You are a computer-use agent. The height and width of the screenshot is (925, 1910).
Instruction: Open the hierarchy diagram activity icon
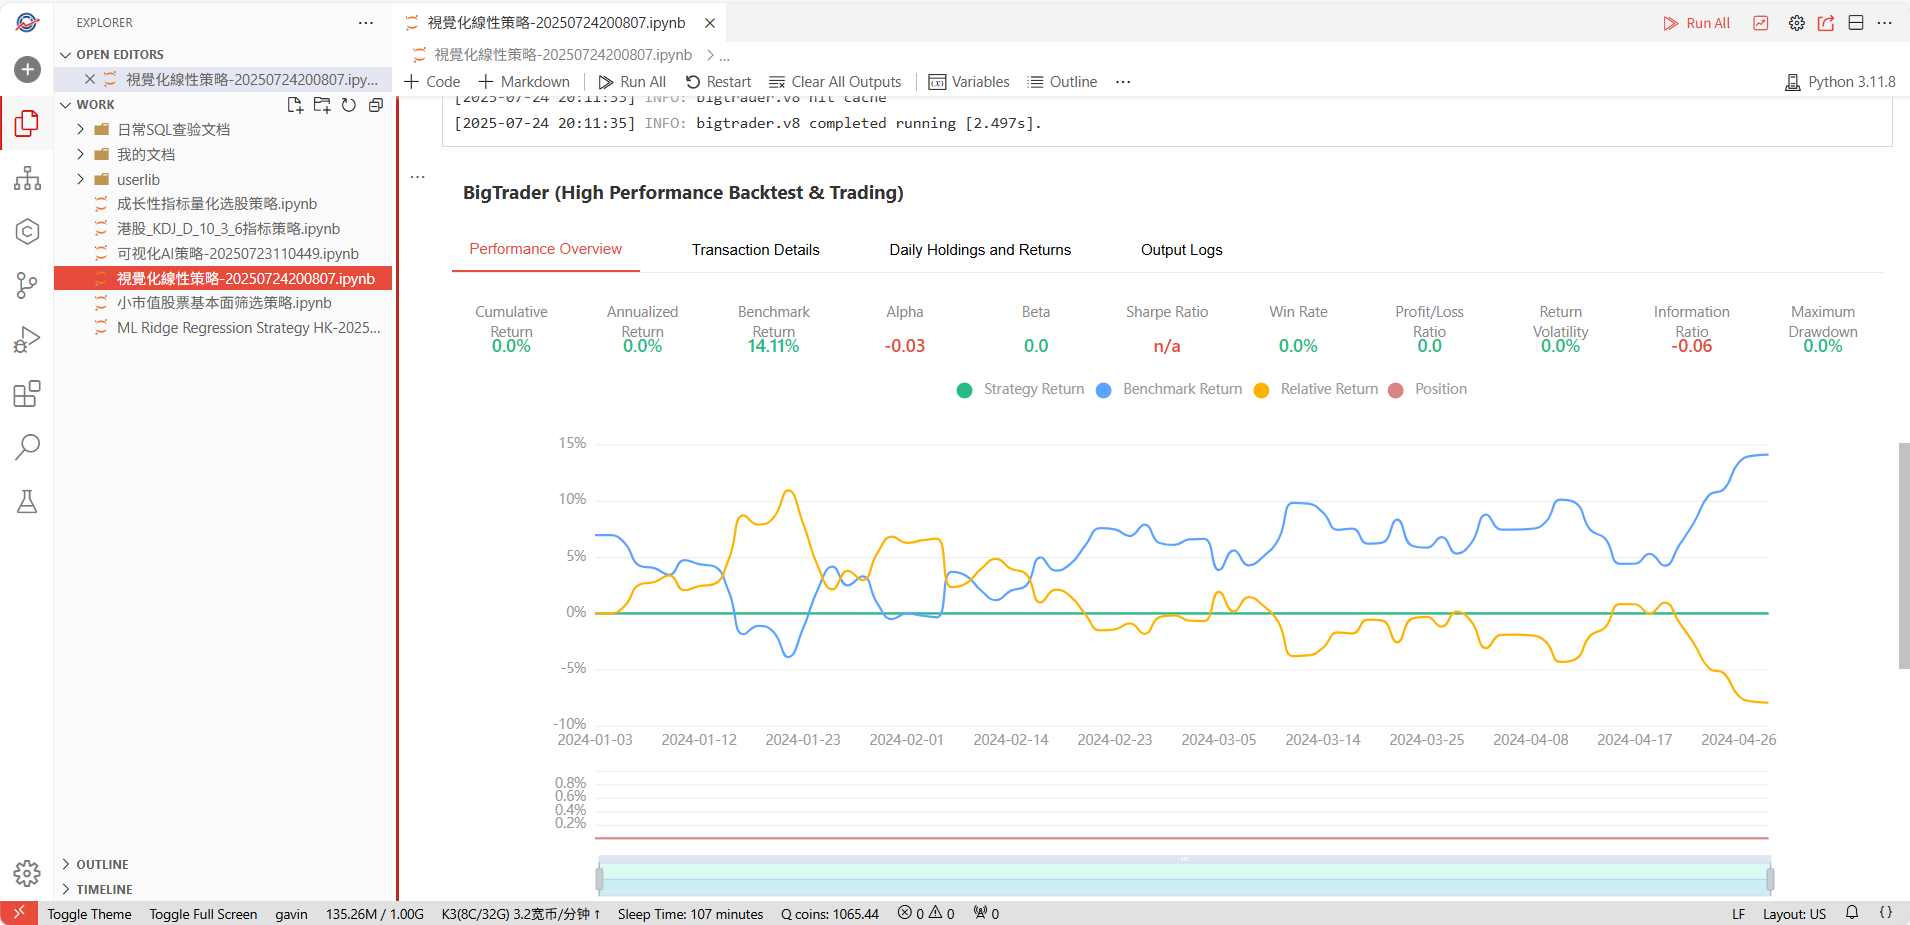click(x=27, y=178)
